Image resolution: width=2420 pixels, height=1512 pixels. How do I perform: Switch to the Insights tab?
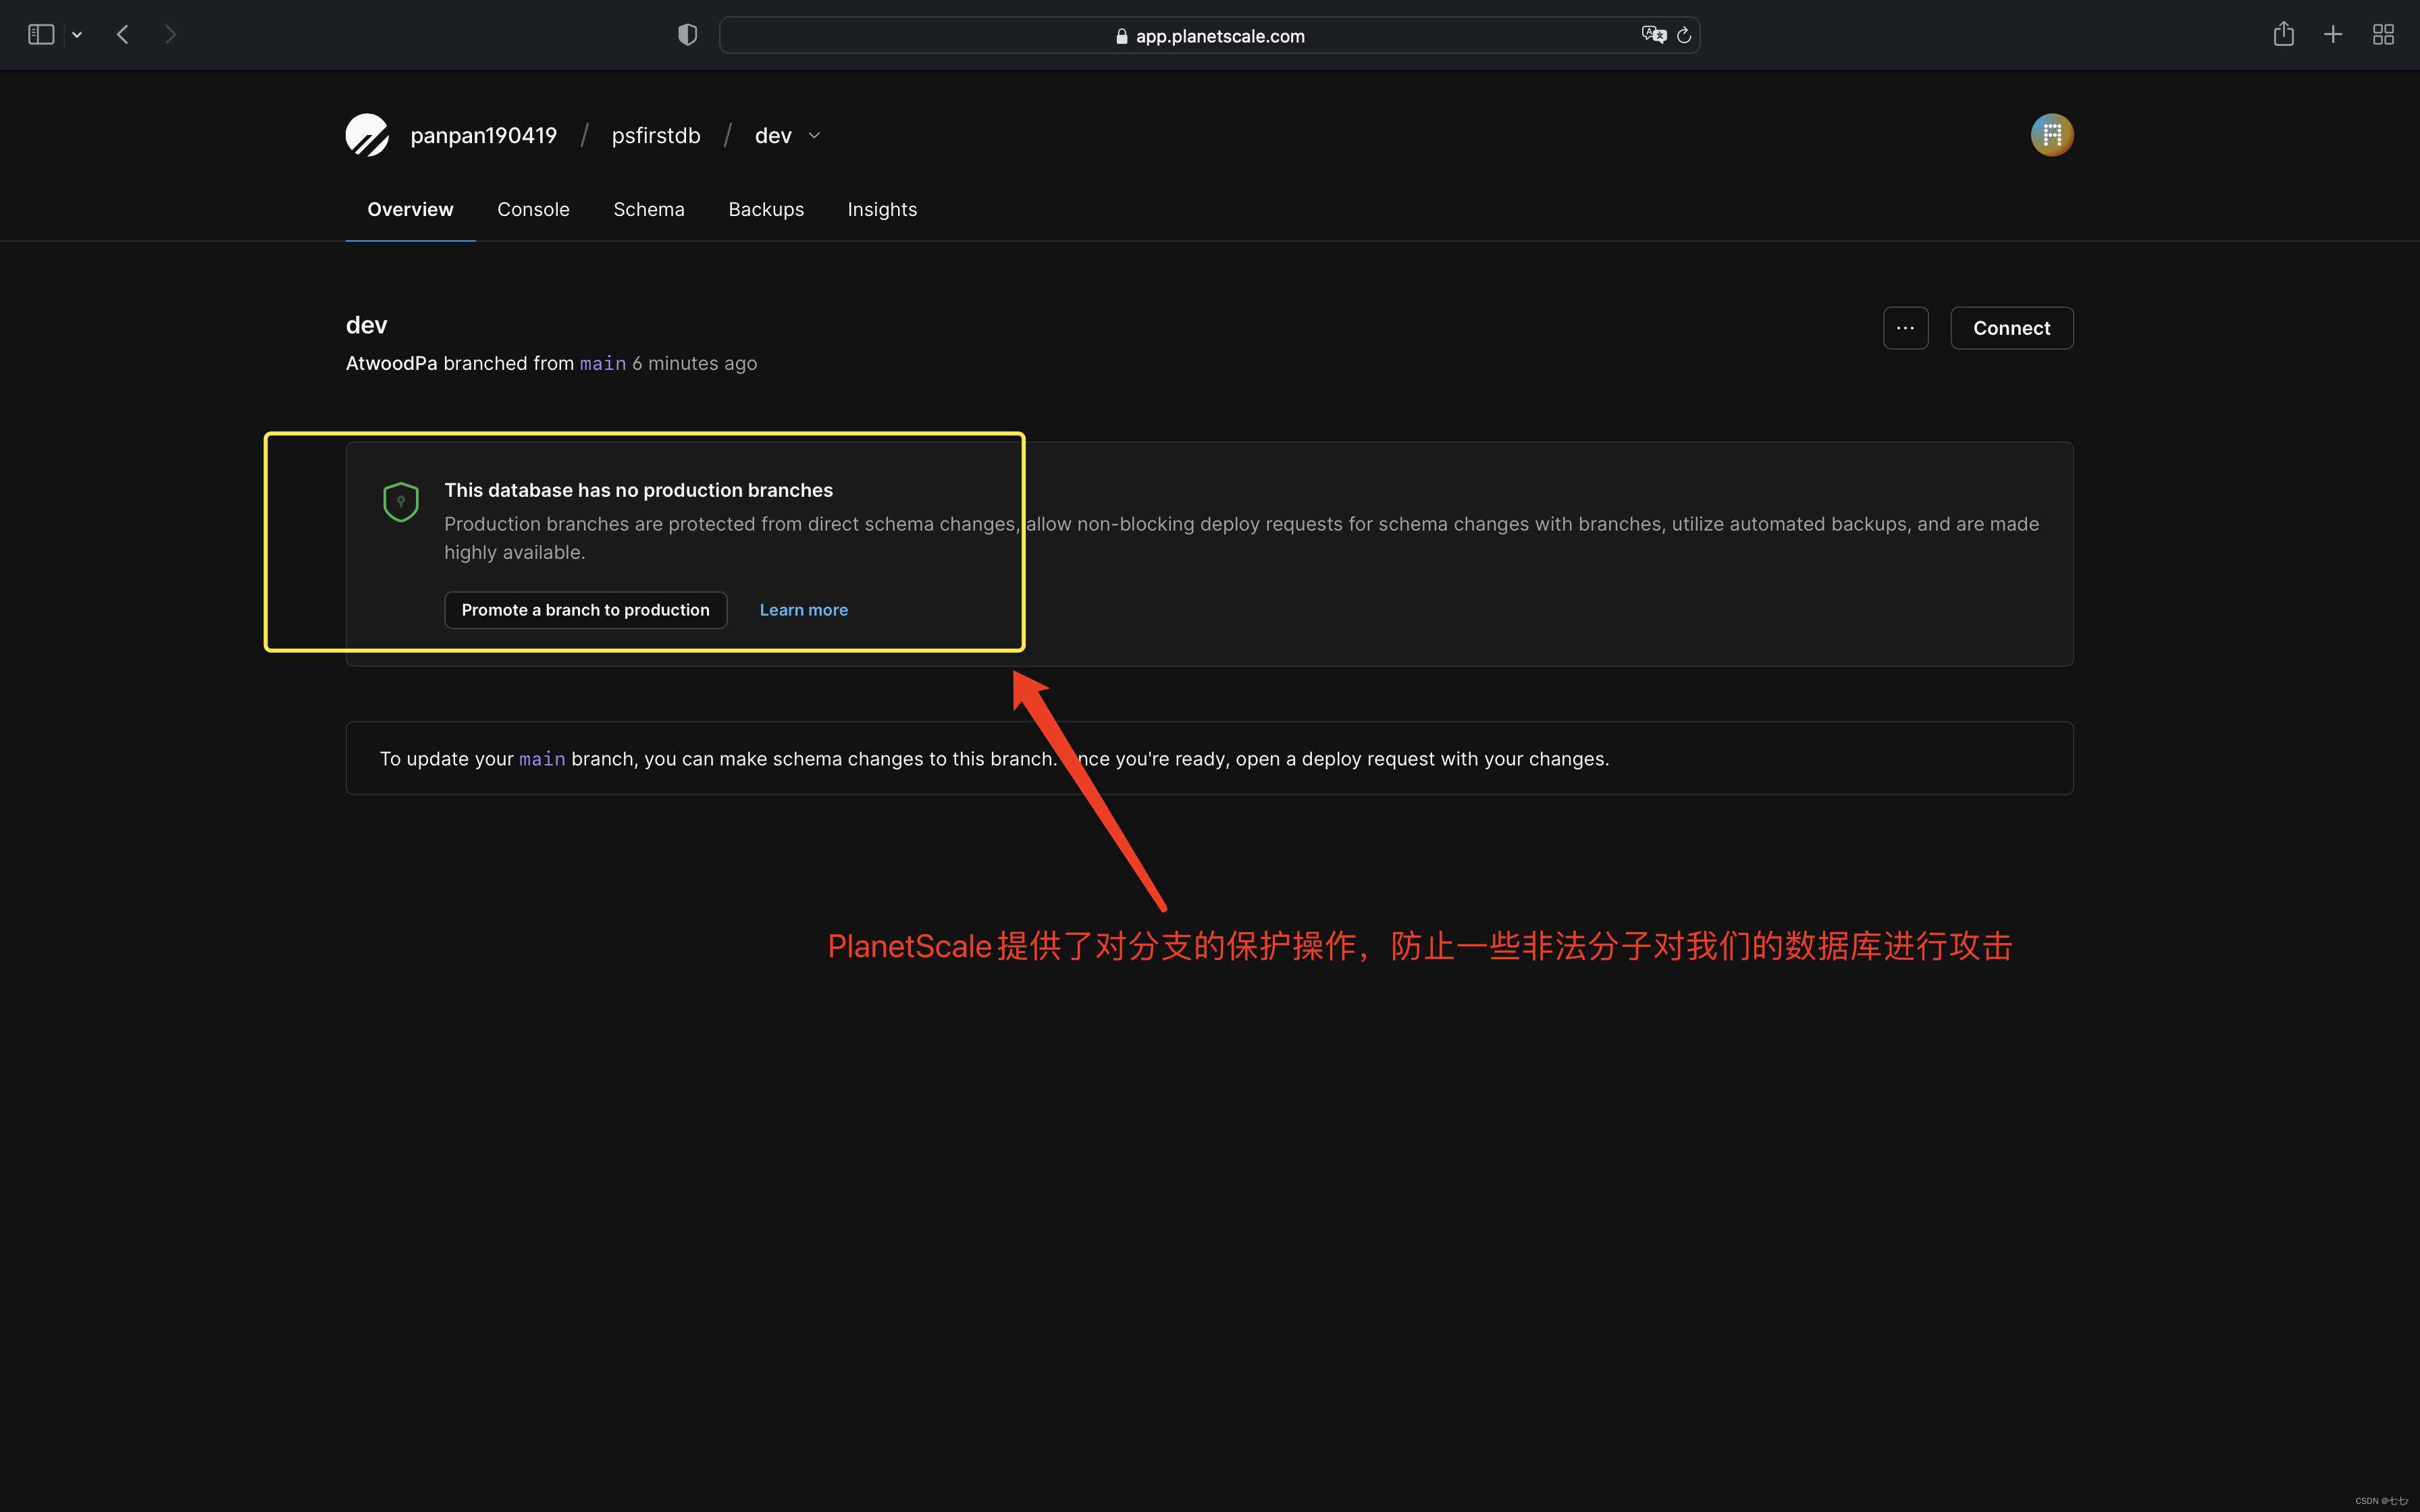(x=882, y=209)
